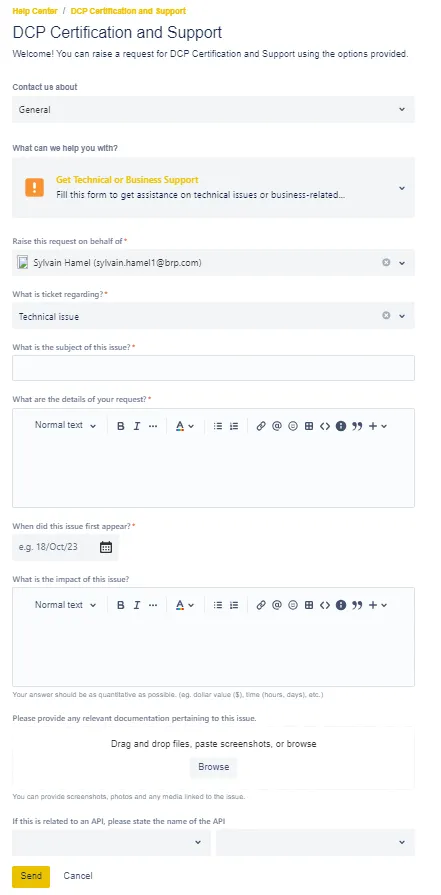Insert a link in the details editor

261,426
